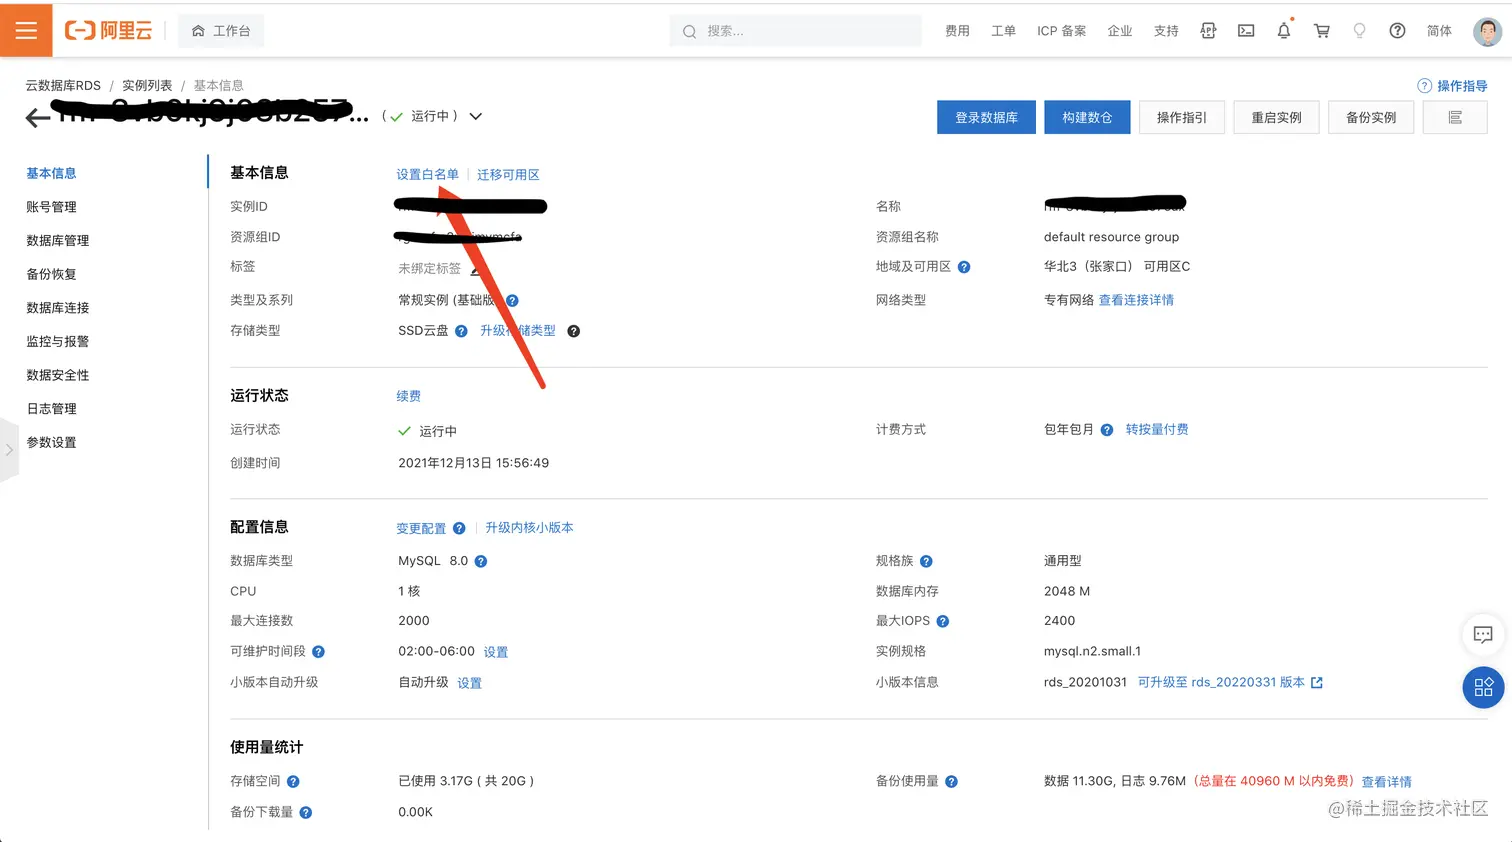
Task: Open help icon beside 存储空间
Action: pos(293,782)
